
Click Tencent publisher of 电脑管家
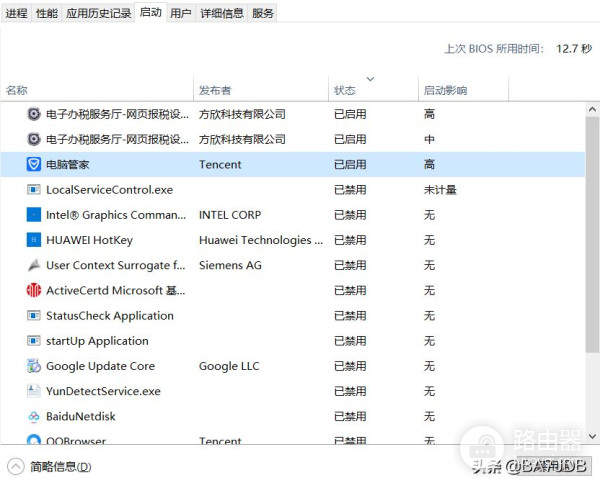point(220,165)
